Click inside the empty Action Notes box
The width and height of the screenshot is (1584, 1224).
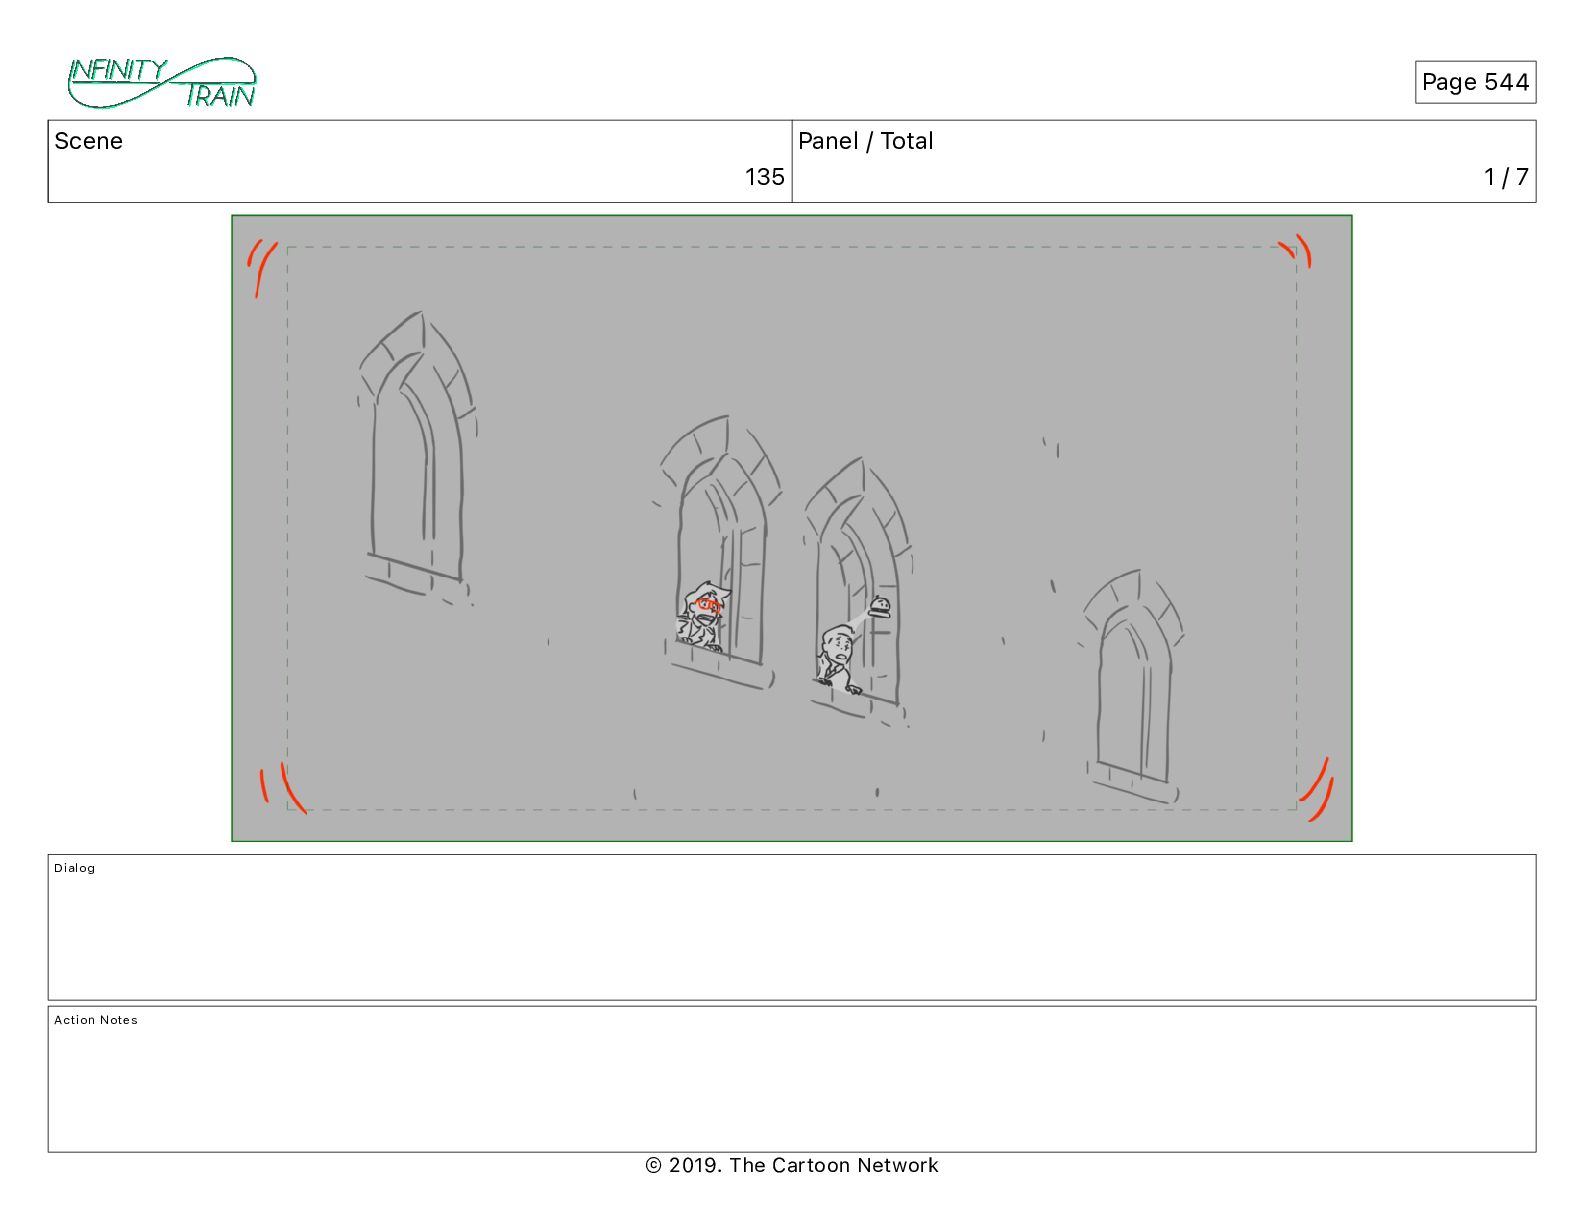[792, 1079]
